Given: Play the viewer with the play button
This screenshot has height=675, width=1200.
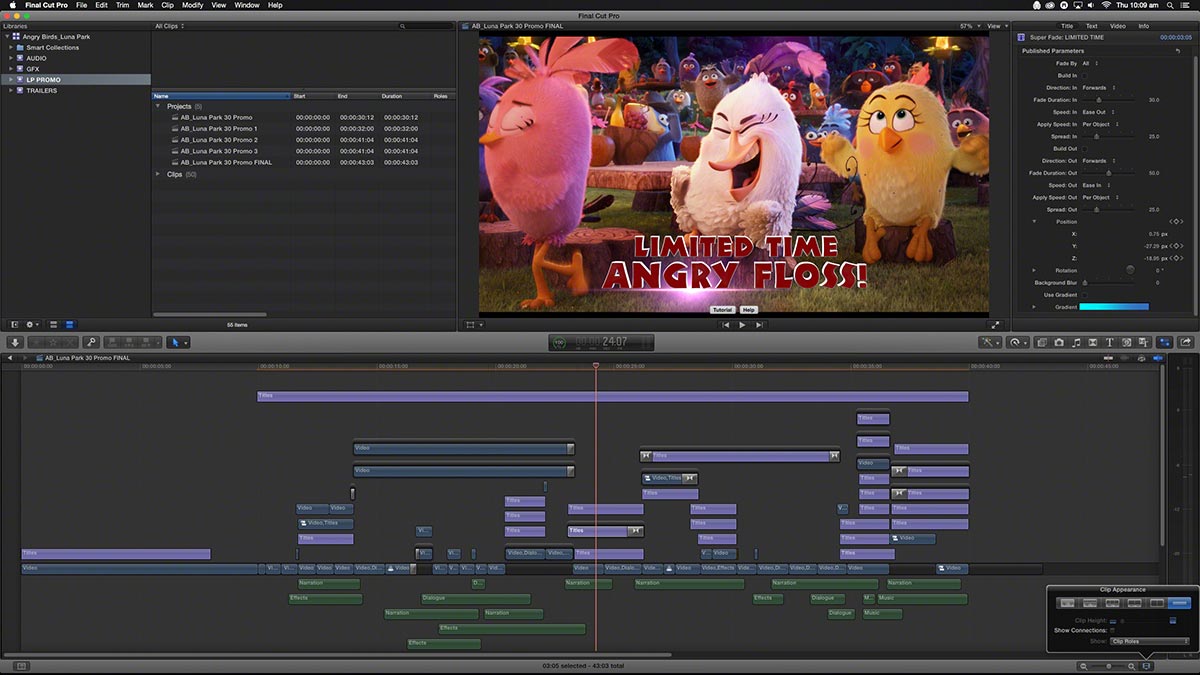Looking at the screenshot, I should pos(742,325).
